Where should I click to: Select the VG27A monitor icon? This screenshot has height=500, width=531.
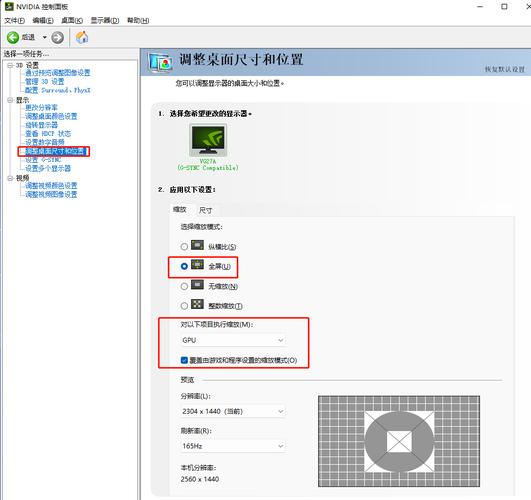pyautogui.click(x=208, y=140)
